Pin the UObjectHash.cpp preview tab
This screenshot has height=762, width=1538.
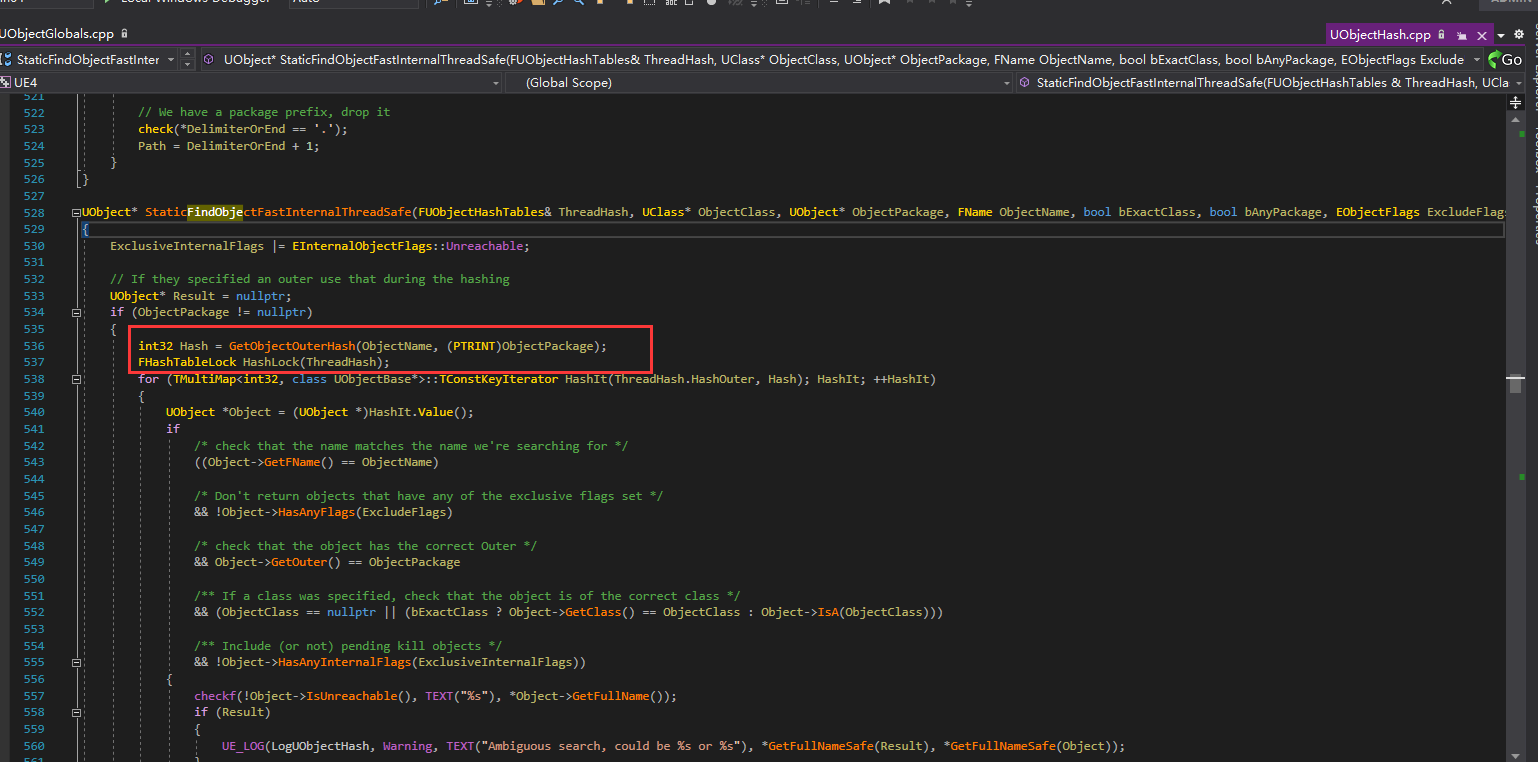click(1462, 34)
